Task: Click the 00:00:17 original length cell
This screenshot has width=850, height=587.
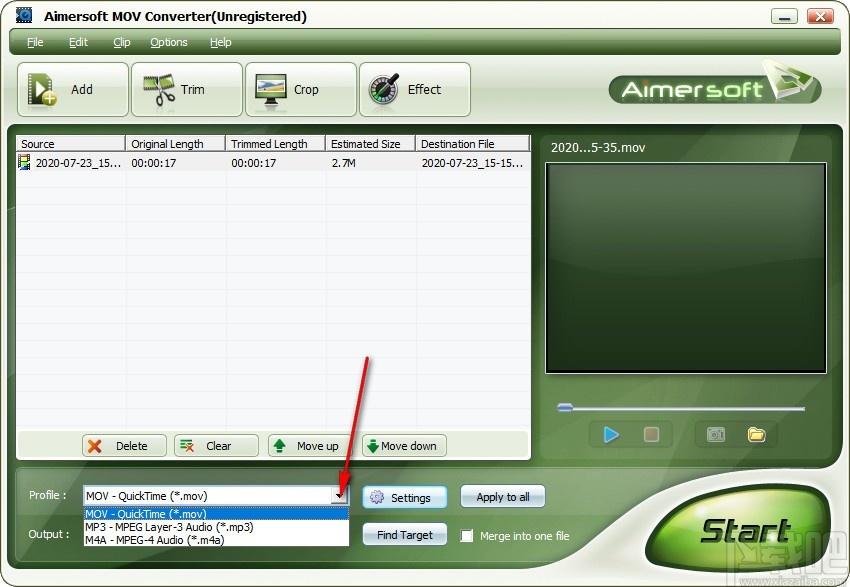Action: coord(154,163)
